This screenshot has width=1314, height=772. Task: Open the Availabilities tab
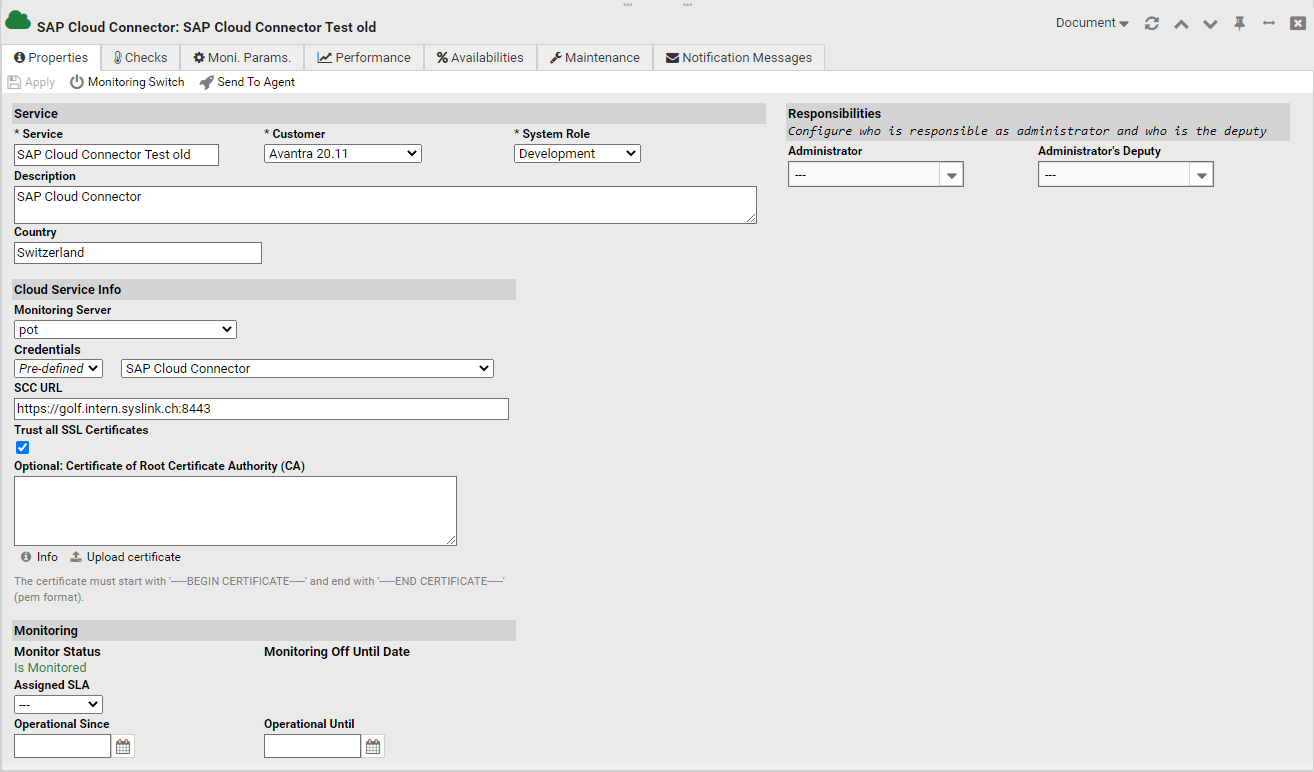click(480, 58)
